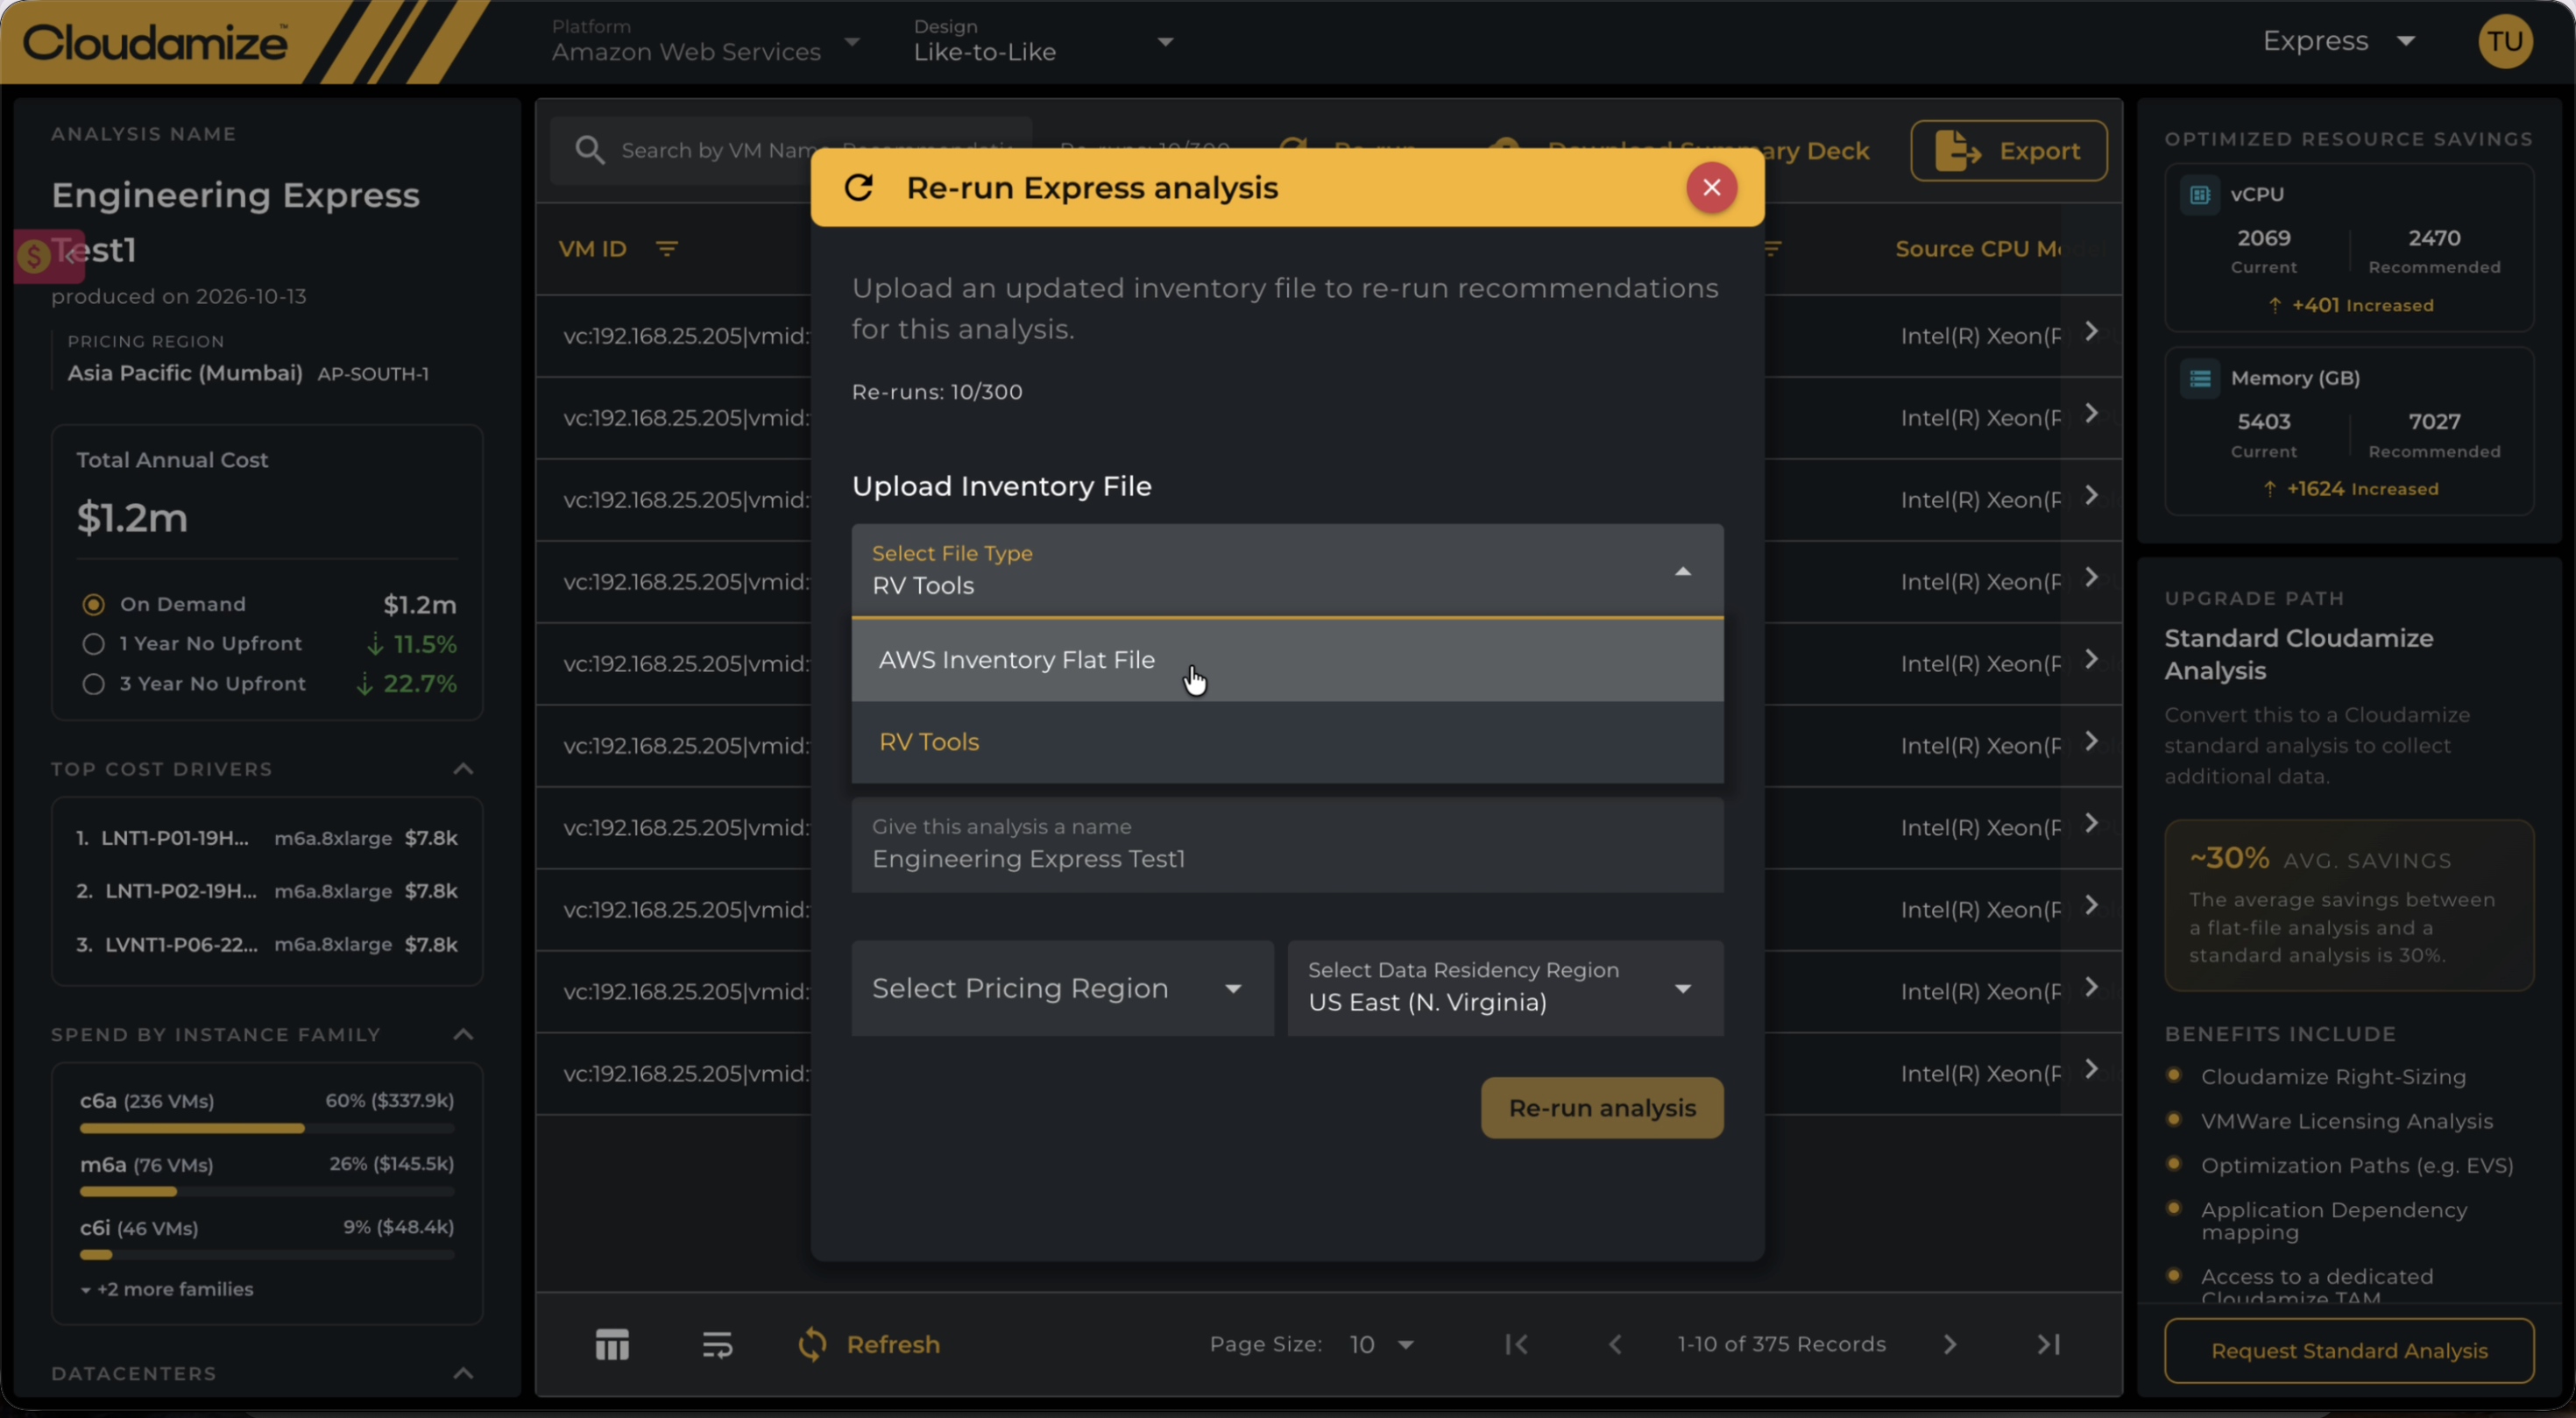Click the VM ID column filter icon

click(666, 248)
